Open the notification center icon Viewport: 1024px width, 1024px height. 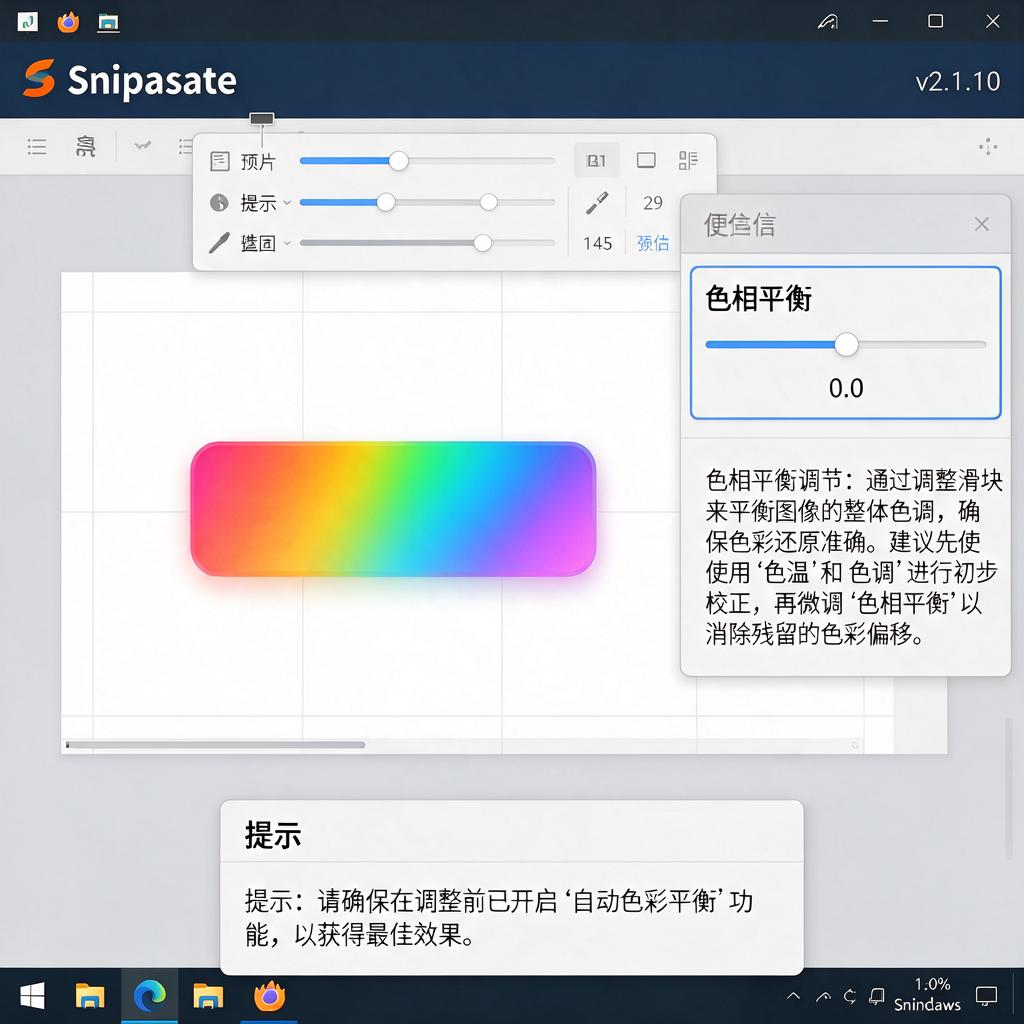(x=986, y=996)
